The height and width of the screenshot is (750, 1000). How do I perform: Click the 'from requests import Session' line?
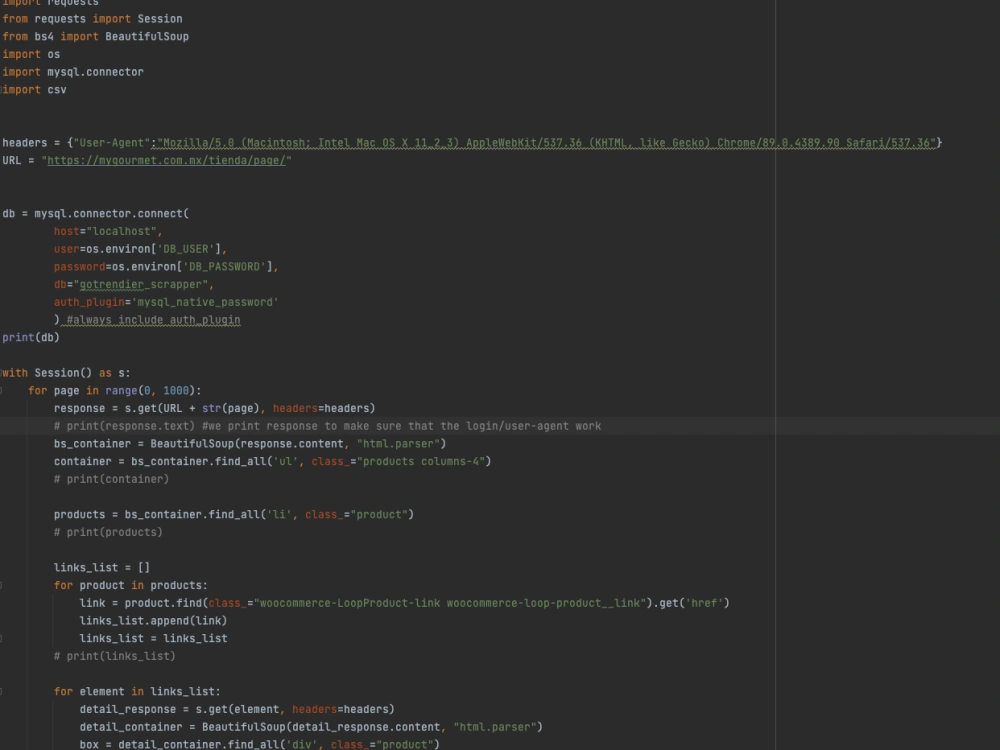click(92, 19)
